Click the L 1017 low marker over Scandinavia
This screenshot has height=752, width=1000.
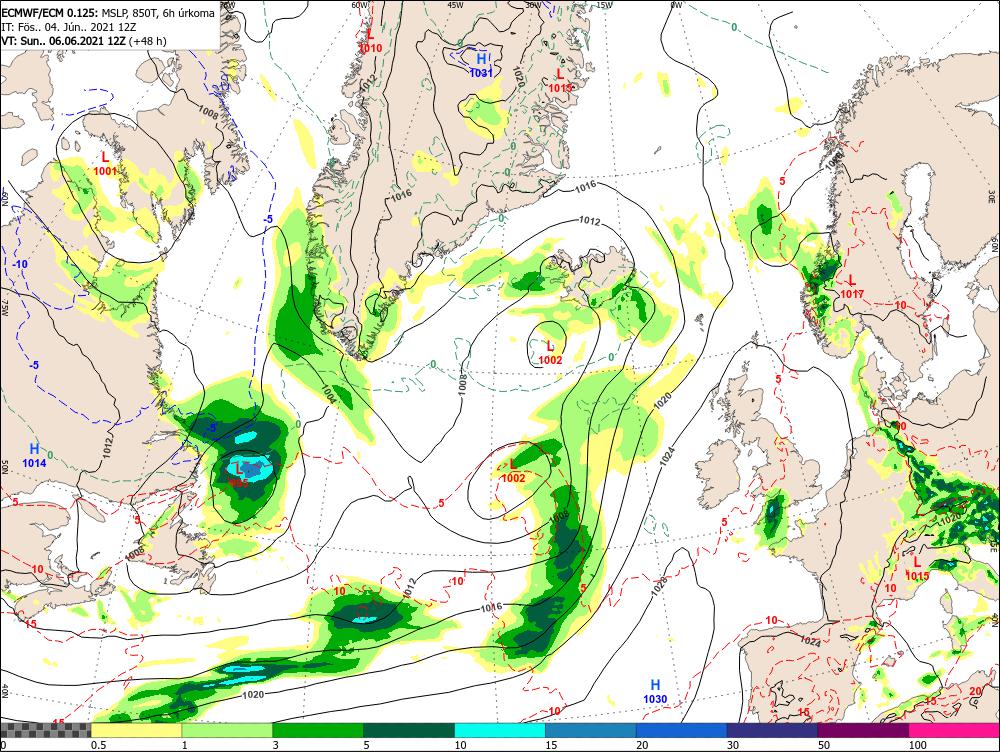click(852, 287)
